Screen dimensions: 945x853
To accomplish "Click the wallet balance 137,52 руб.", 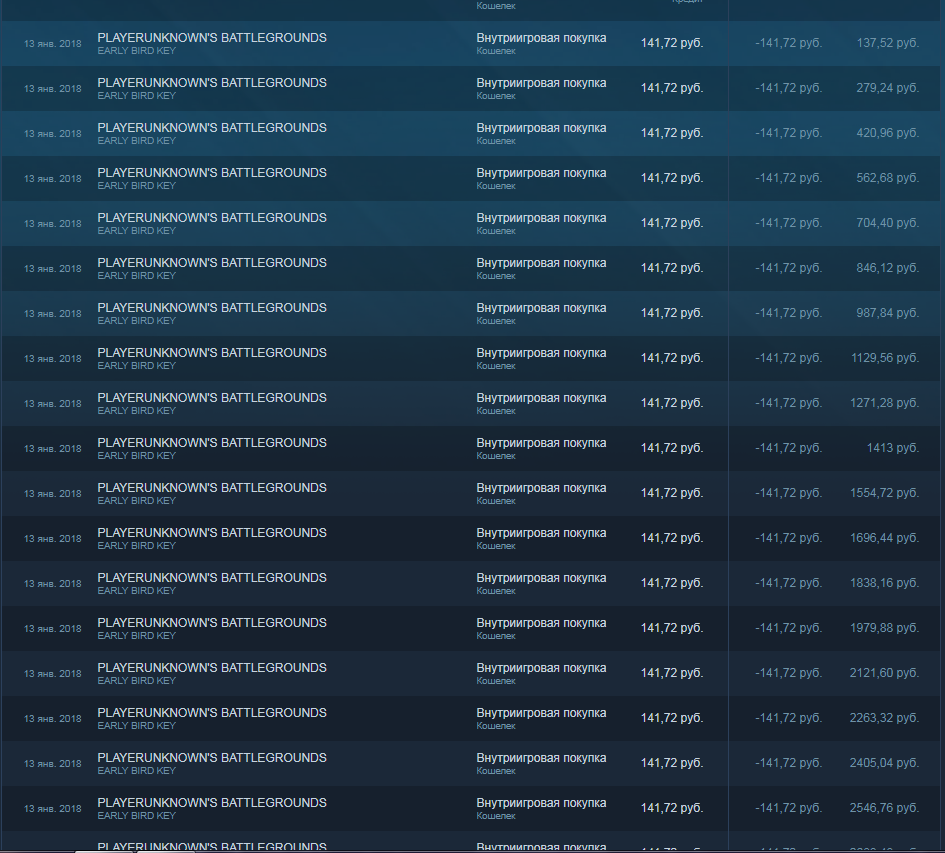I will pyautogui.click(x=888, y=43).
